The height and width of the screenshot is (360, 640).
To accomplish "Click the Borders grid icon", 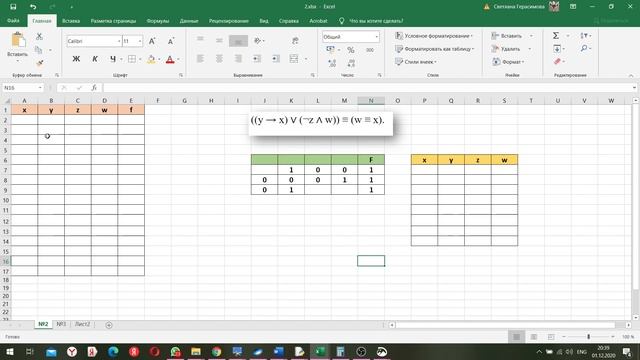I will [x=132, y=59].
